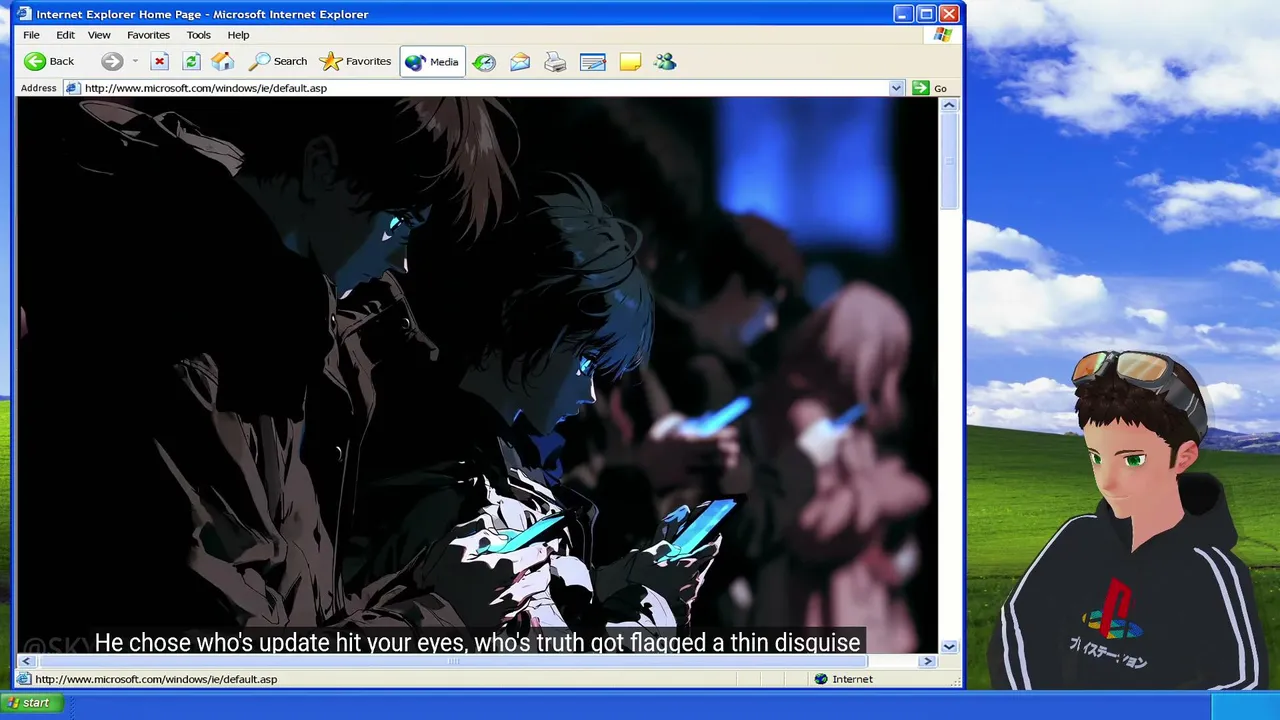
Task: Click the grey Forward arrow button
Action: pyautogui.click(x=112, y=62)
